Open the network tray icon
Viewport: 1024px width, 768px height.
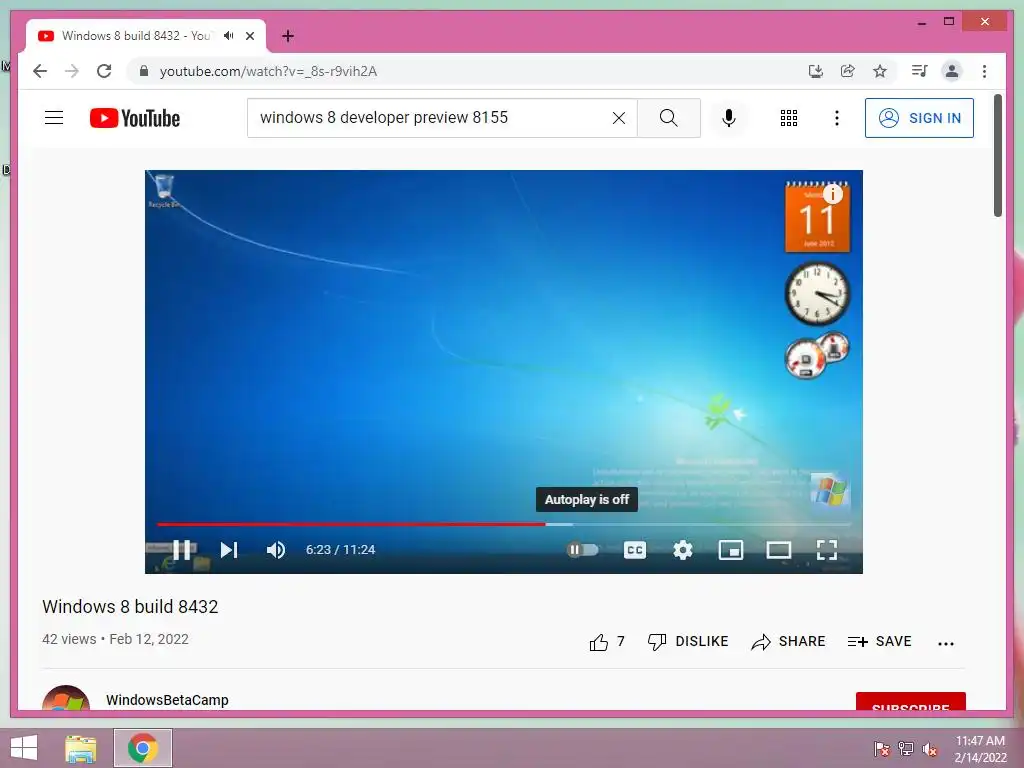click(906, 749)
